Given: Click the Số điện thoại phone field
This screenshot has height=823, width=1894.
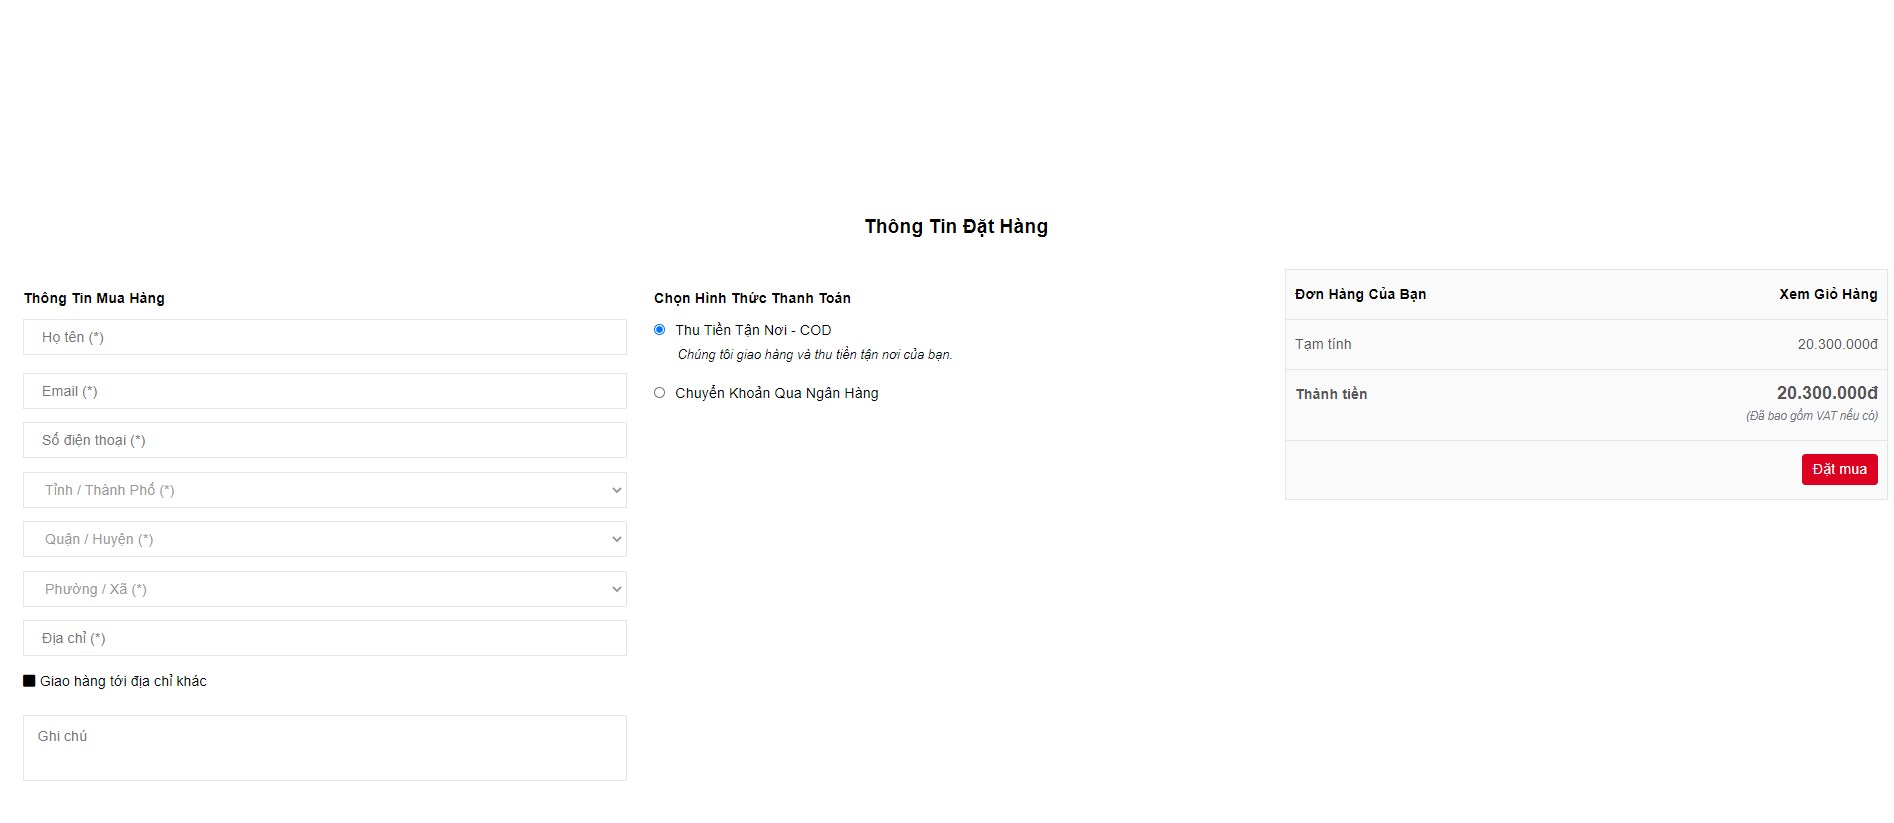Looking at the screenshot, I should [324, 440].
